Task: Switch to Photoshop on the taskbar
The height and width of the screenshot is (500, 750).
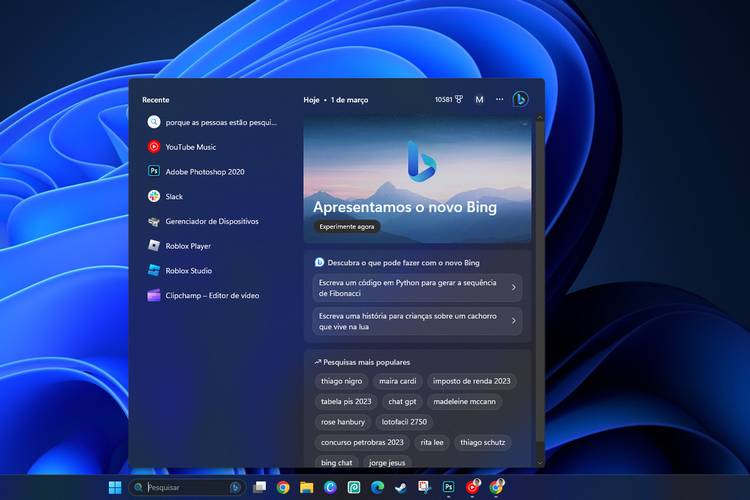Action: pos(448,487)
